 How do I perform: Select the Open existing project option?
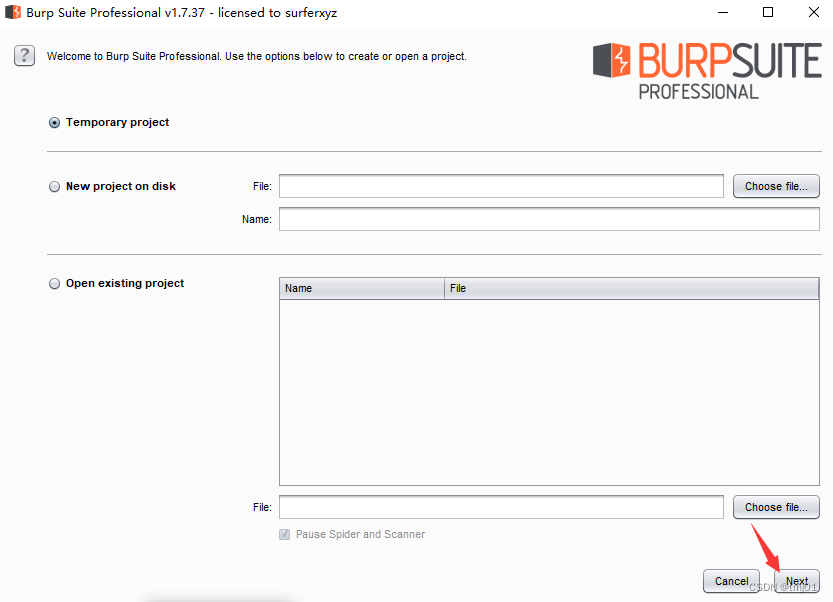click(54, 284)
